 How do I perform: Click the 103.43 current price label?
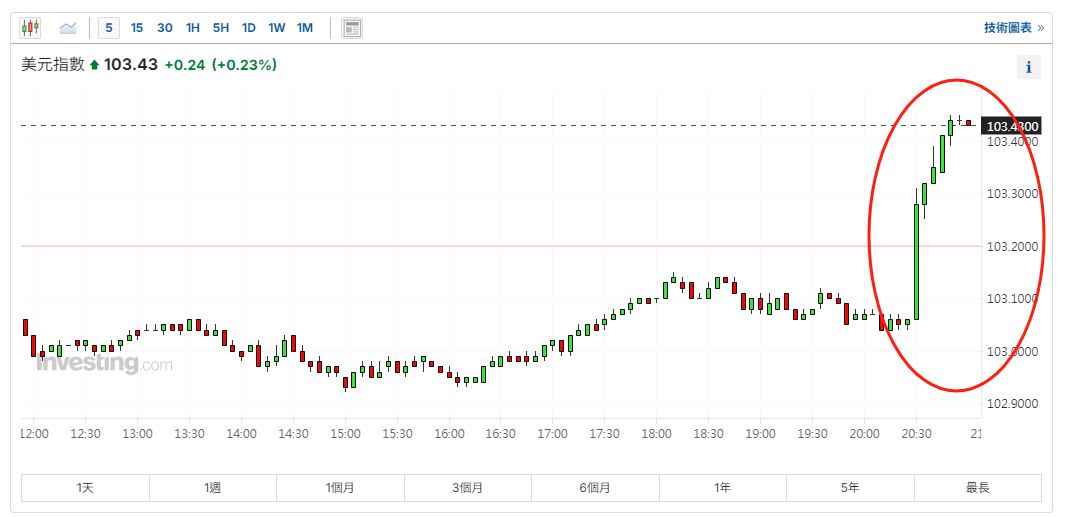(x=1012, y=126)
